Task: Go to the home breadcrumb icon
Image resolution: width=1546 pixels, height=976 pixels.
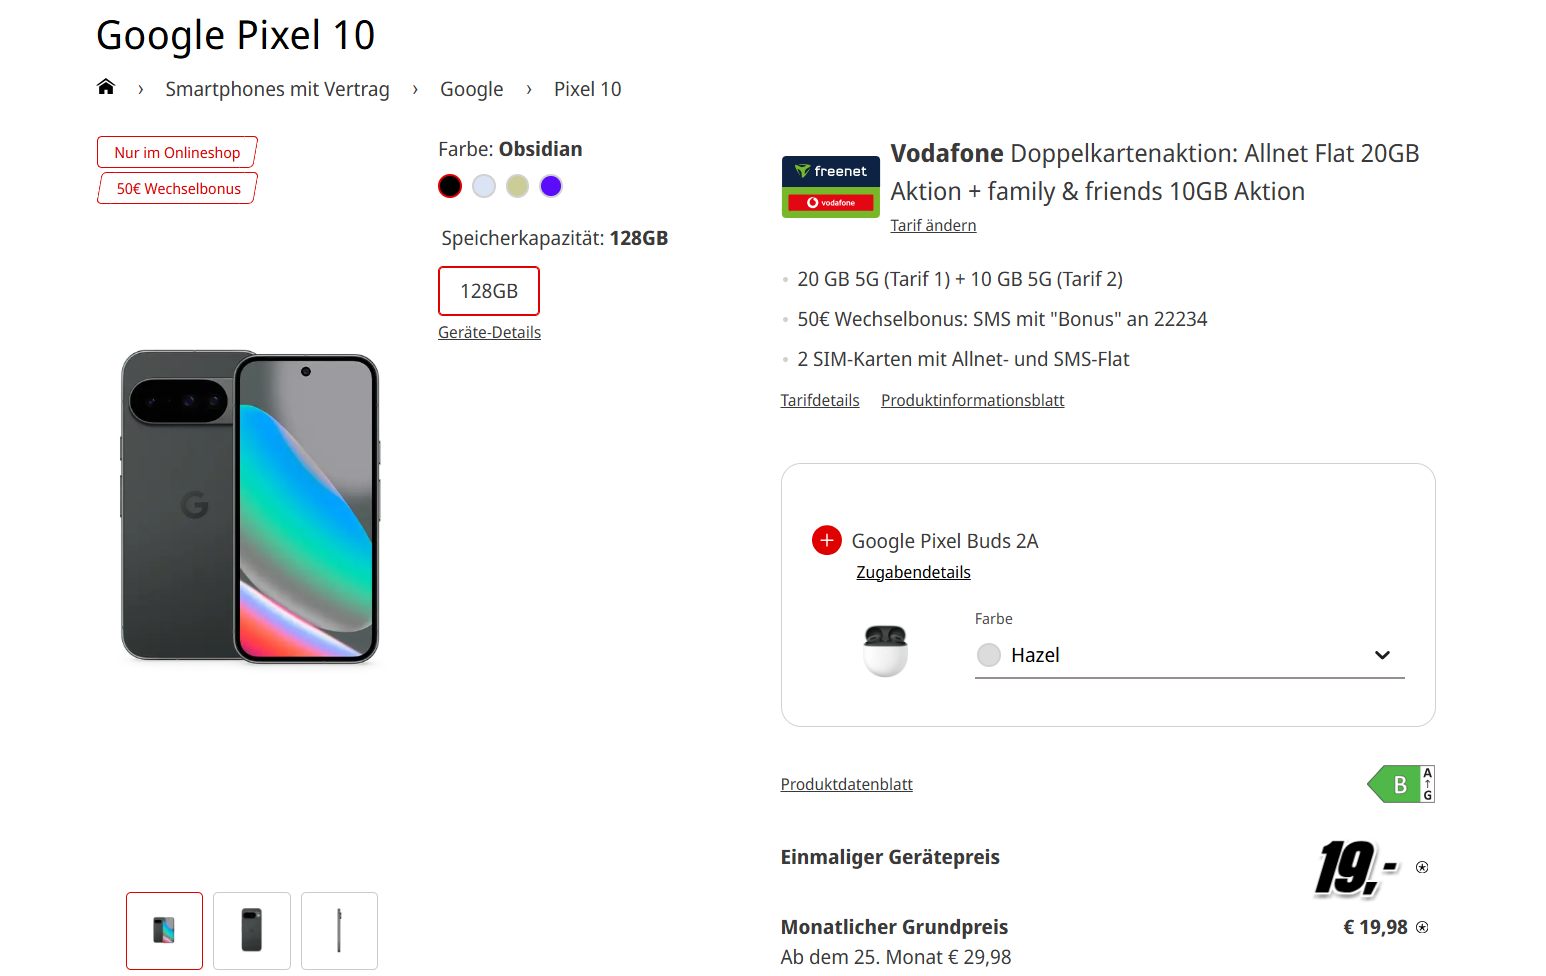Action: coord(106,87)
